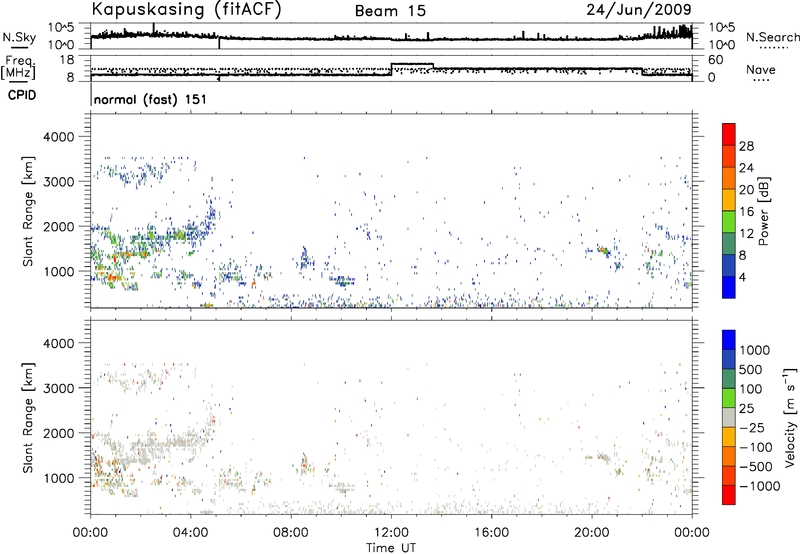Click the 20:00 time axis tick label
The height and width of the screenshot is (554, 800).
coord(592,533)
